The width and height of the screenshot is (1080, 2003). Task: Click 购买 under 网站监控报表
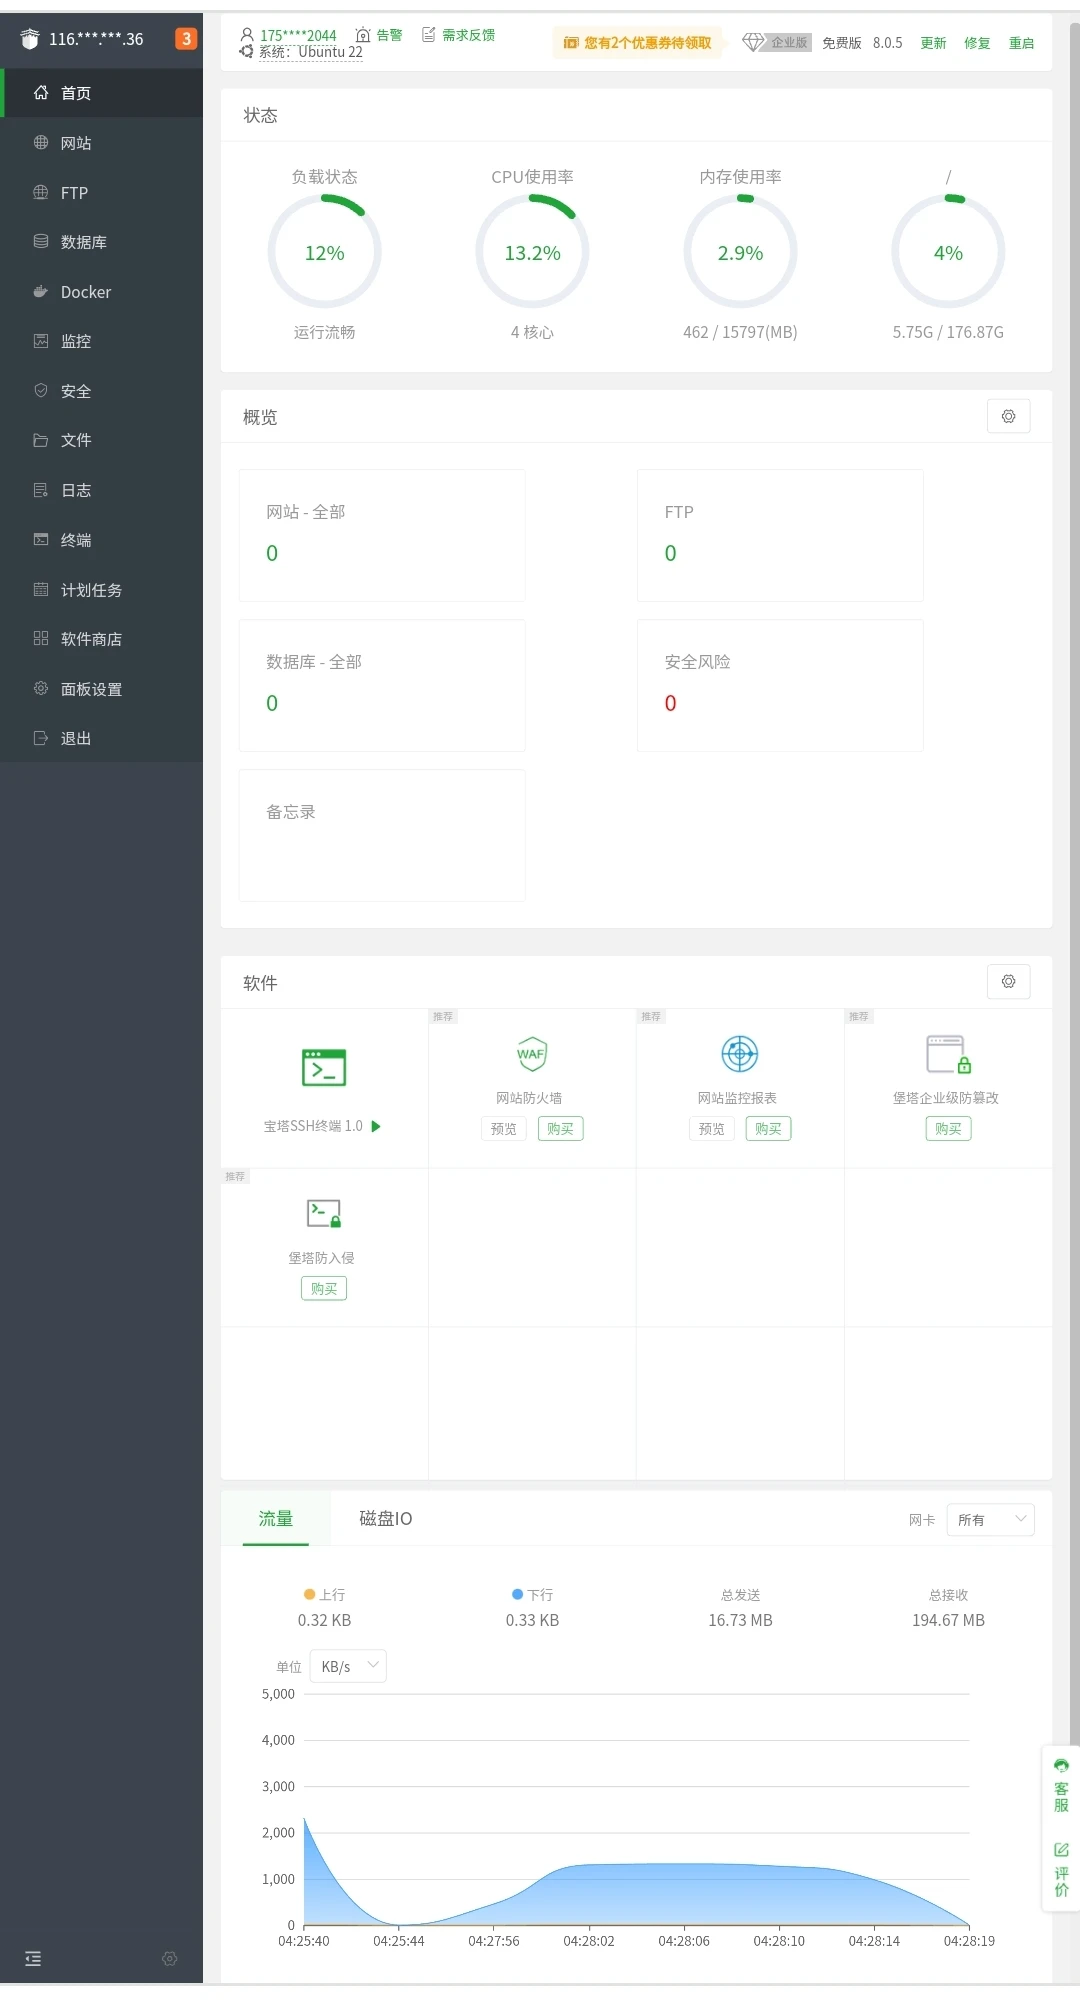(x=768, y=1129)
